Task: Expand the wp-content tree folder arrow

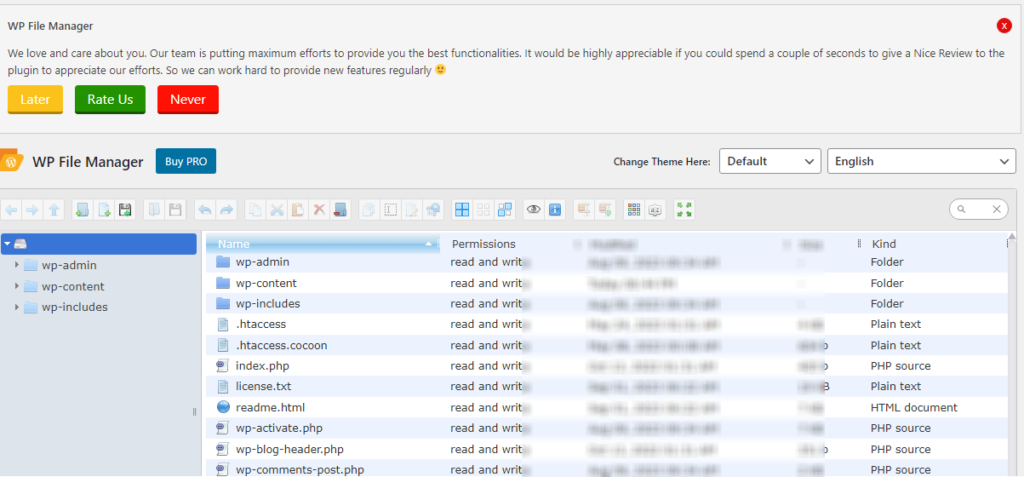Action: coord(17,287)
